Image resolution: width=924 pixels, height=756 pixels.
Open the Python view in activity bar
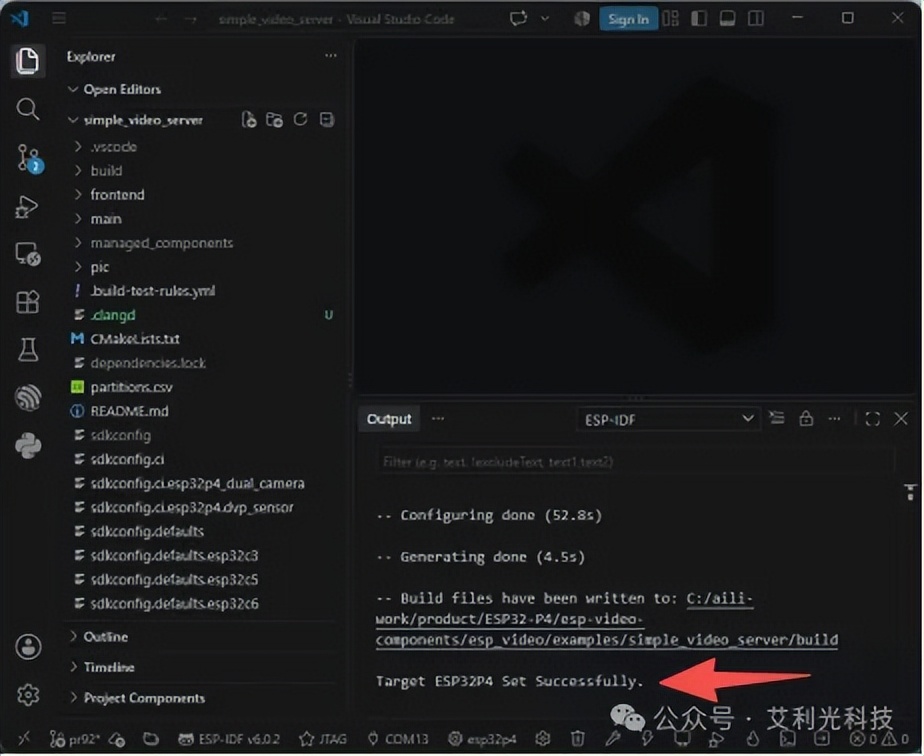(x=28, y=445)
